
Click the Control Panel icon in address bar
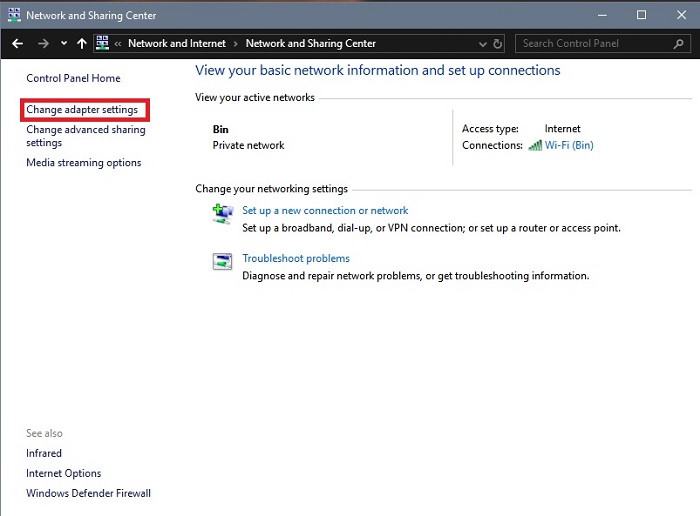pyautogui.click(x=103, y=44)
